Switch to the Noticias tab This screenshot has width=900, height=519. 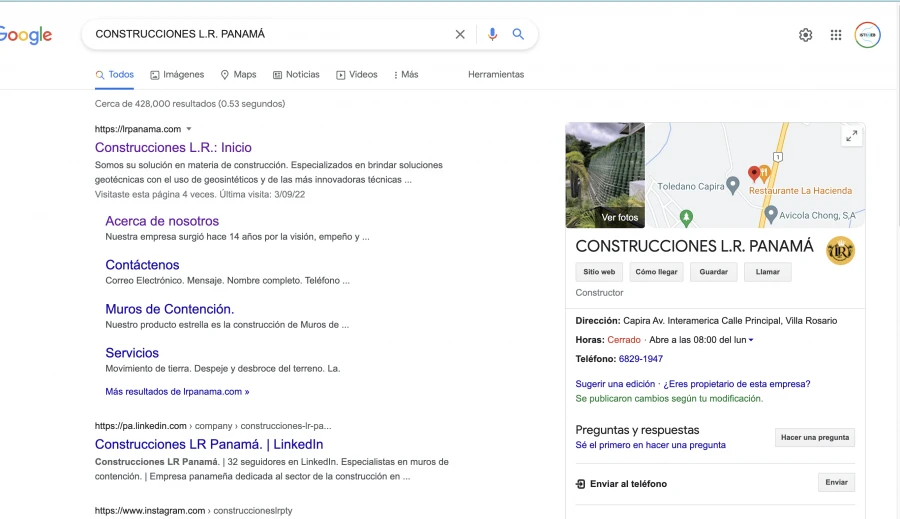[x=296, y=75]
